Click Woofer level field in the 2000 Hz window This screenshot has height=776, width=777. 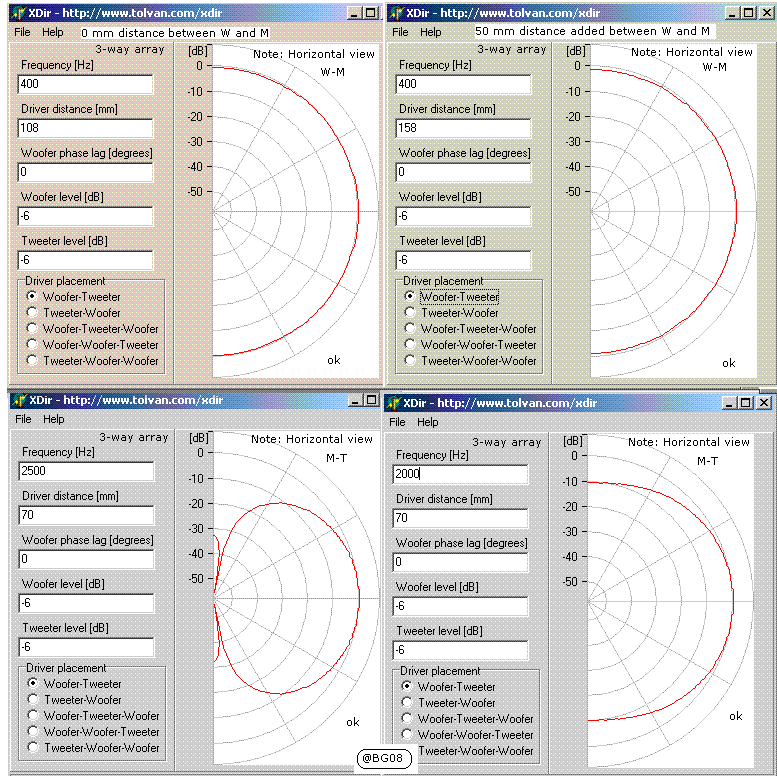pos(460,606)
